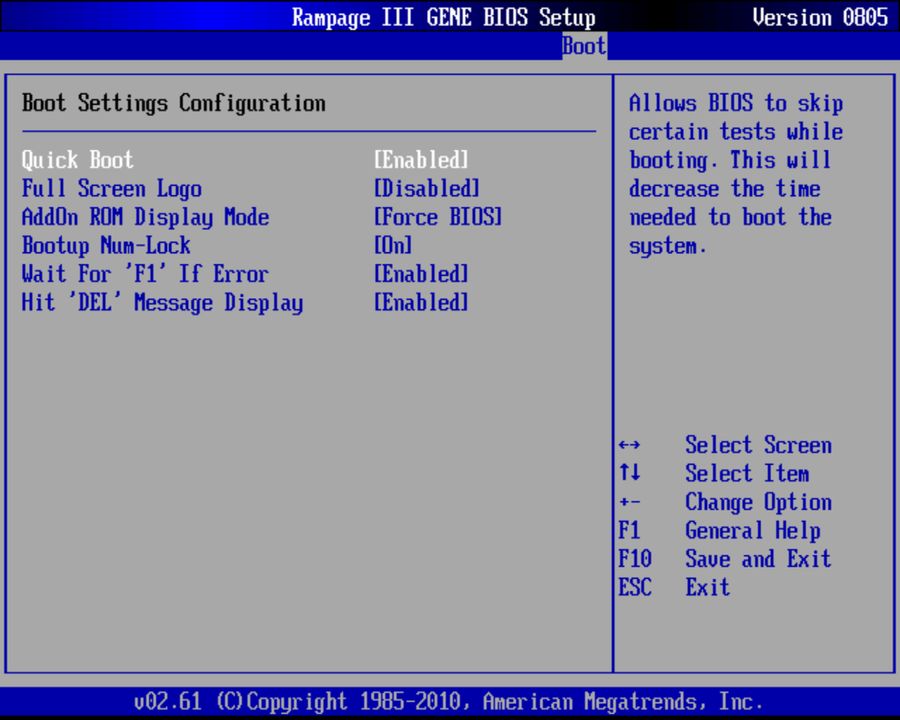Click the up-down arrows Select Item icon
The image size is (900, 720).
point(630,473)
